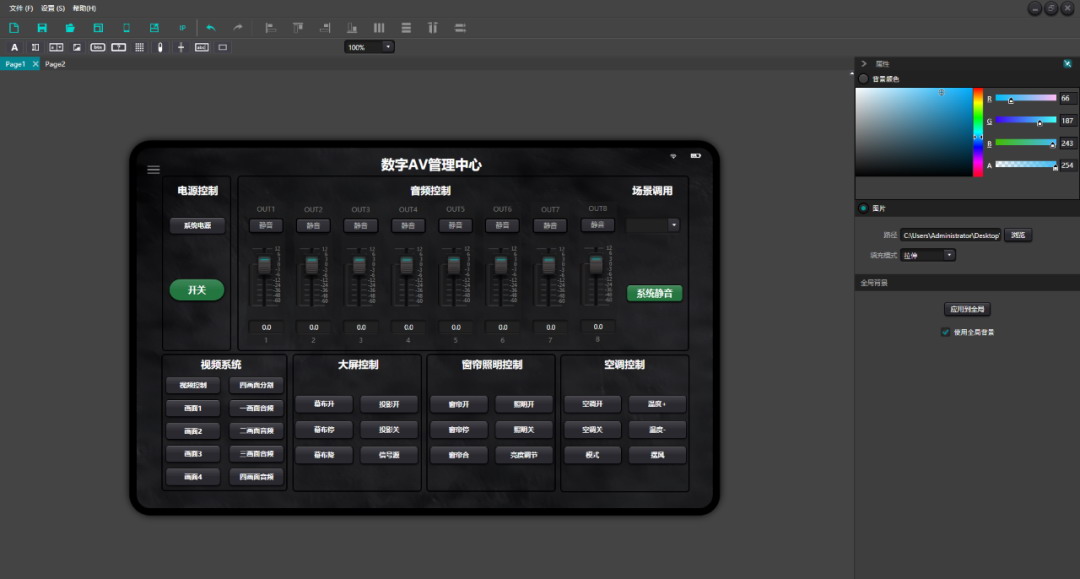Click the save floppy disk icon
Screen dimensions: 1080x579
pos(42,27)
